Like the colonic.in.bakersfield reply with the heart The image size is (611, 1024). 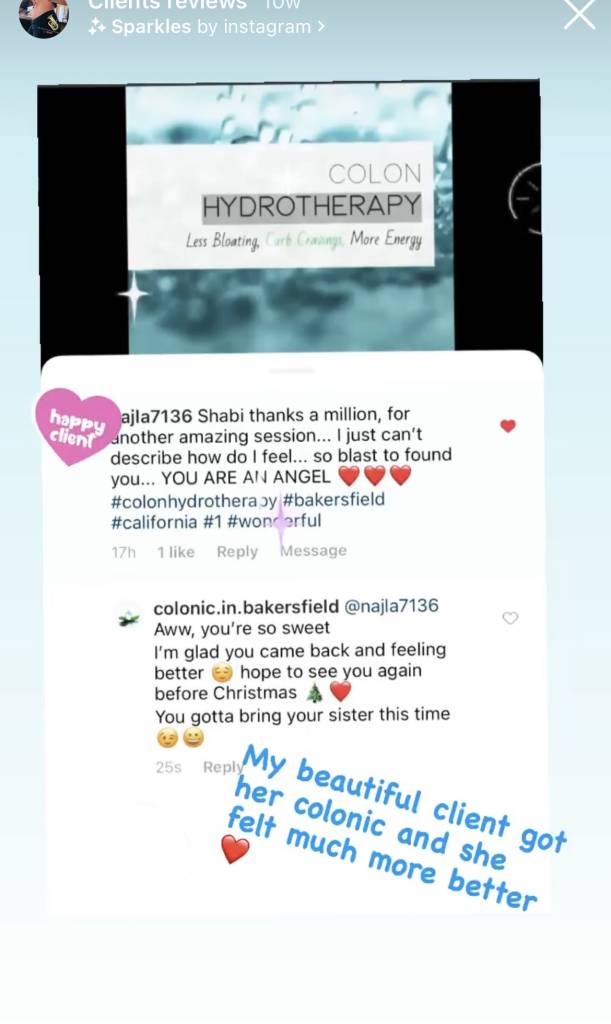tap(510, 618)
